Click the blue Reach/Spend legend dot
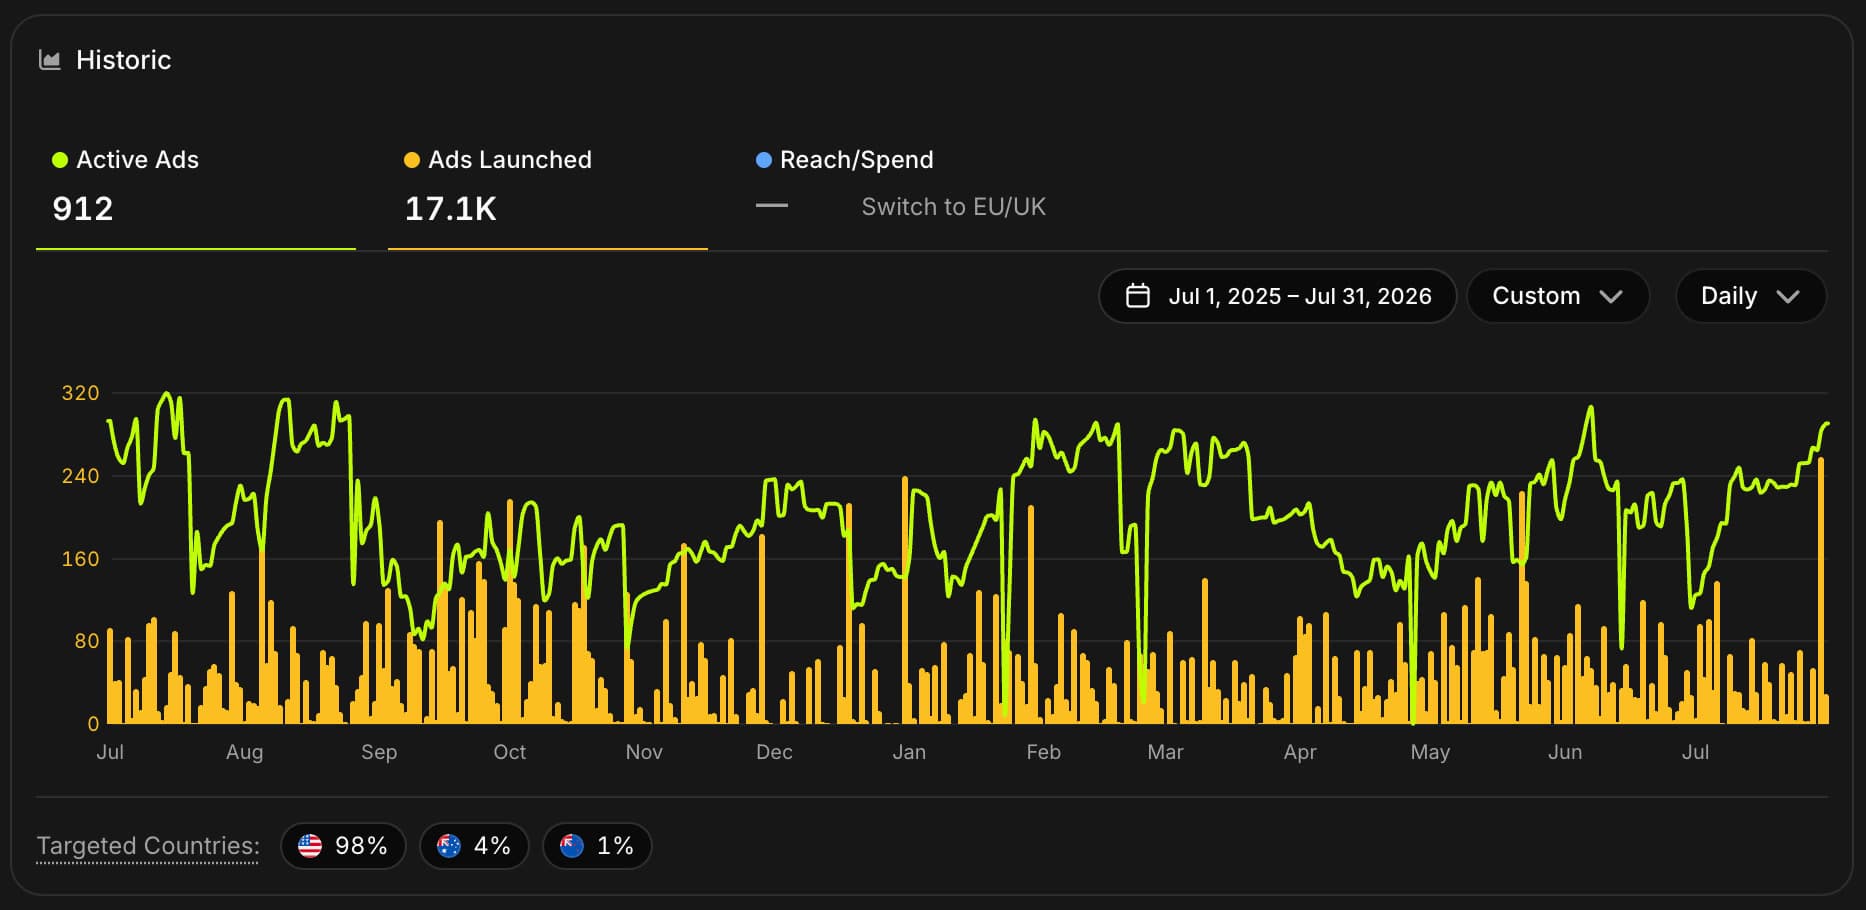 pyautogui.click(x=764, y=160)
